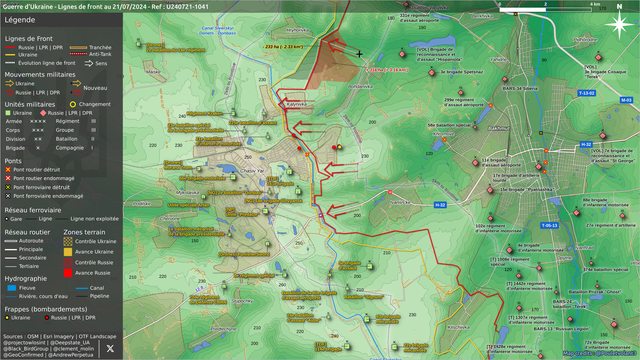
Task: Click the T-05-13 road shield
Action: click(x=549, y=225)
